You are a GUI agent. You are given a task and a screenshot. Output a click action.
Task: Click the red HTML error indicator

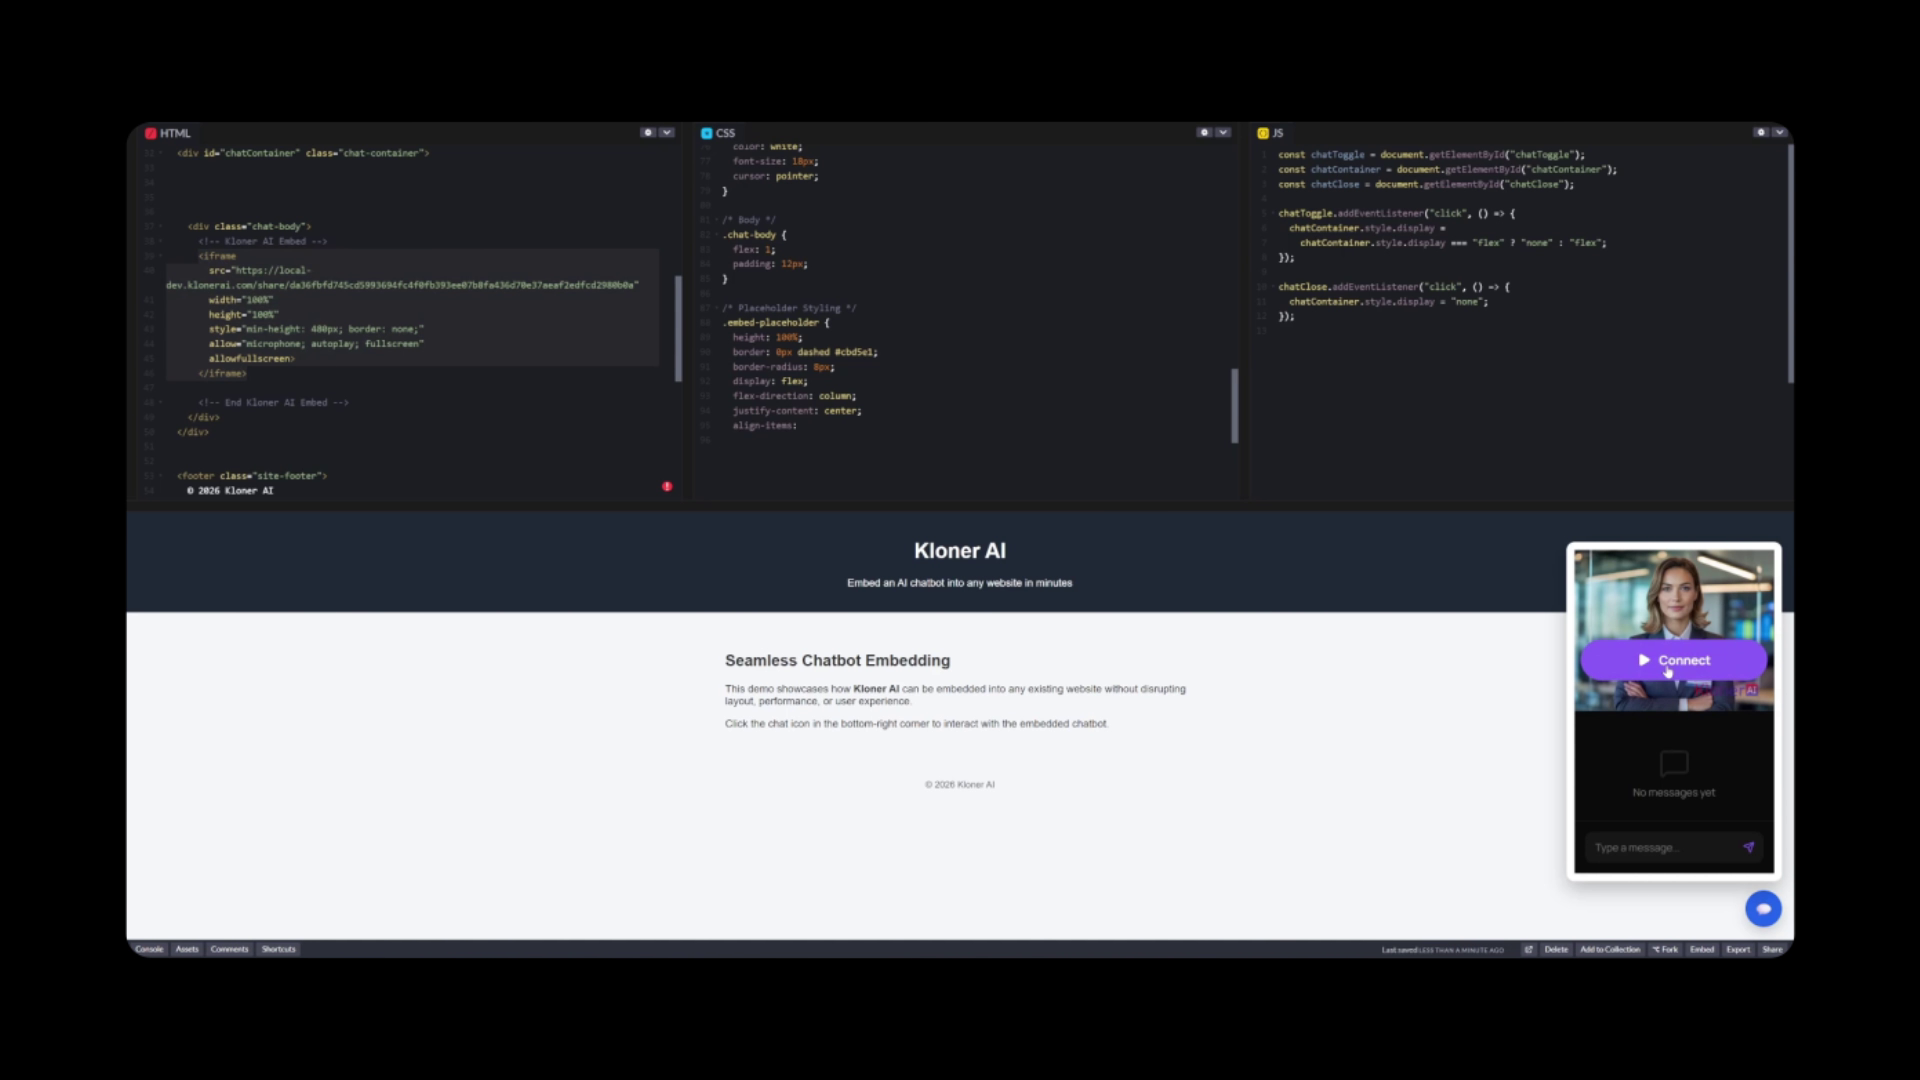point(667,486)
